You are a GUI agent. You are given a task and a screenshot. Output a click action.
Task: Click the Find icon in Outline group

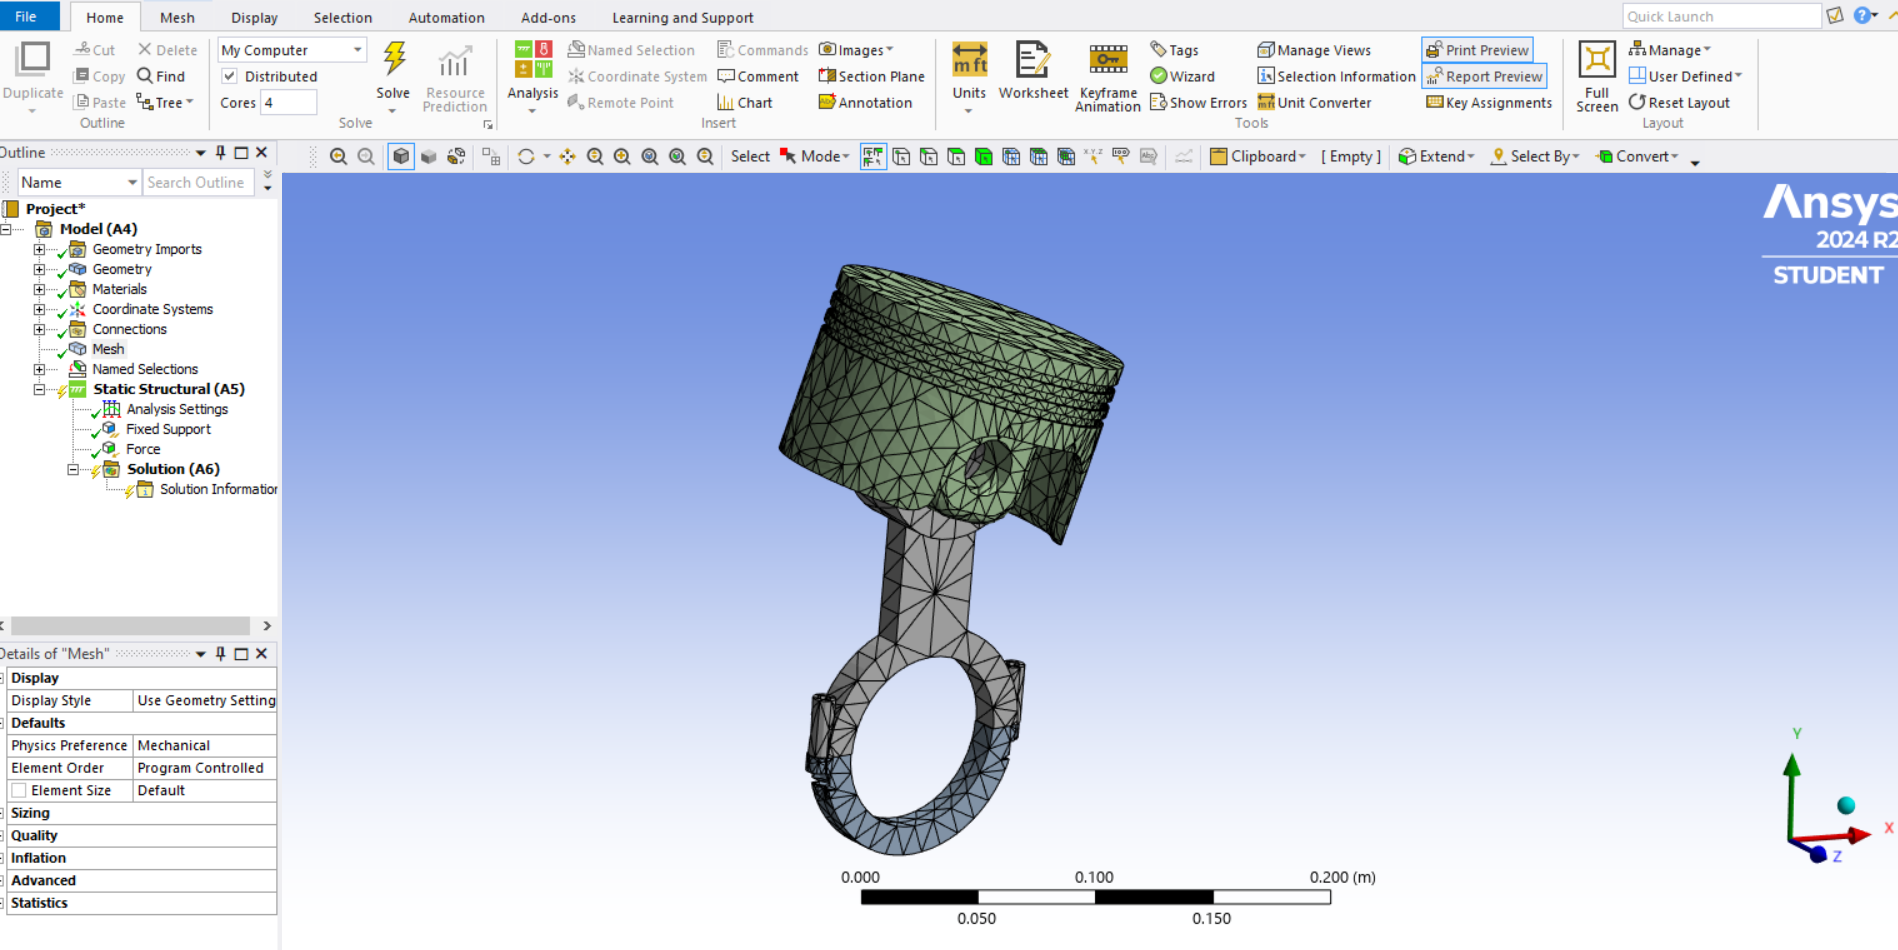point(161,76)
